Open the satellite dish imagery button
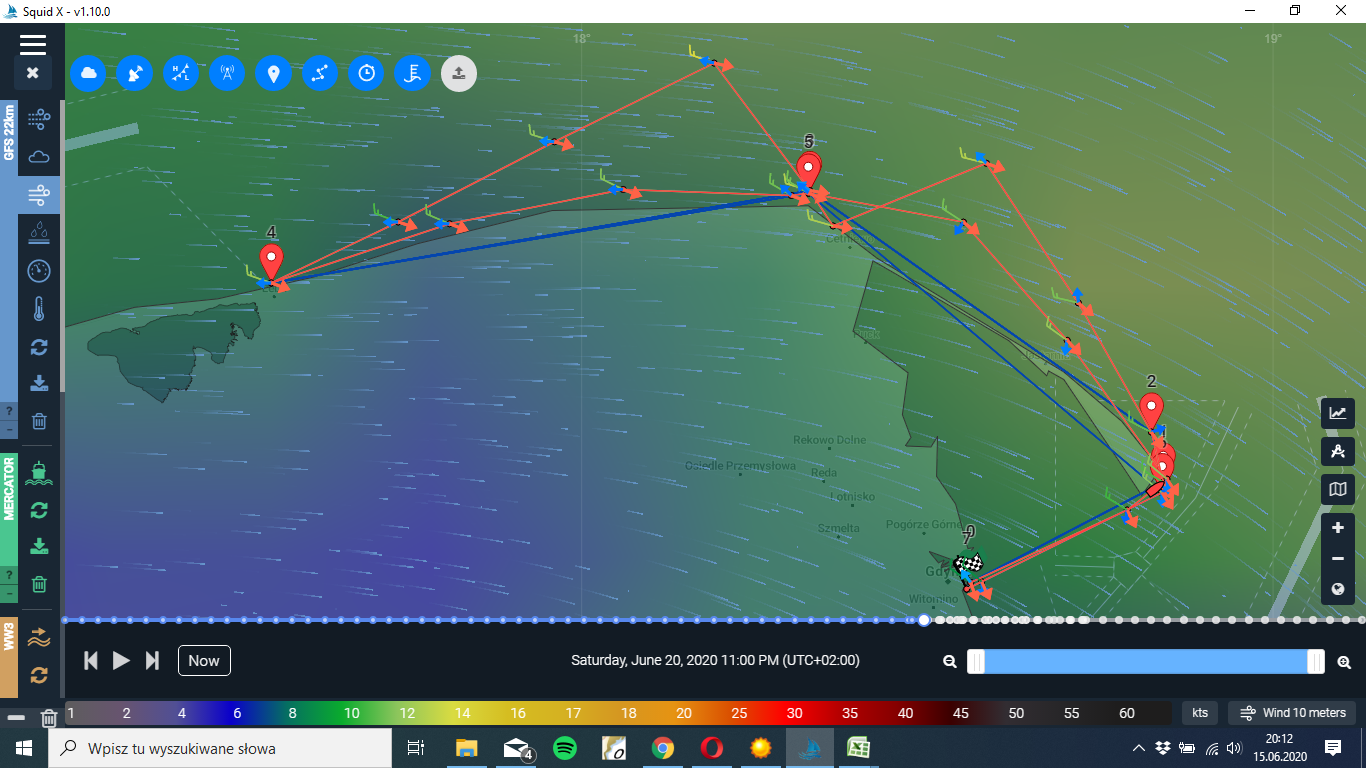1366x768 pixels. [135, 73]
